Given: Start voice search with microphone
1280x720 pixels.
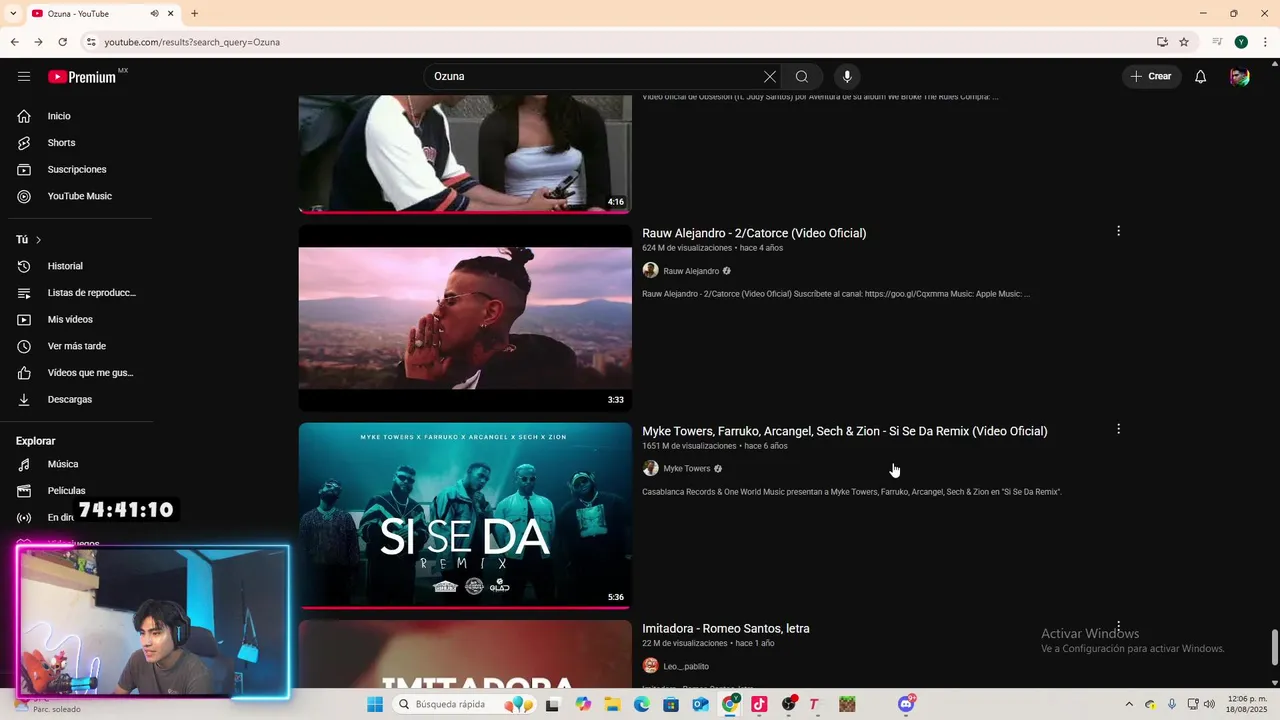Looking at the screenshot, I should (x=847, y=76).
